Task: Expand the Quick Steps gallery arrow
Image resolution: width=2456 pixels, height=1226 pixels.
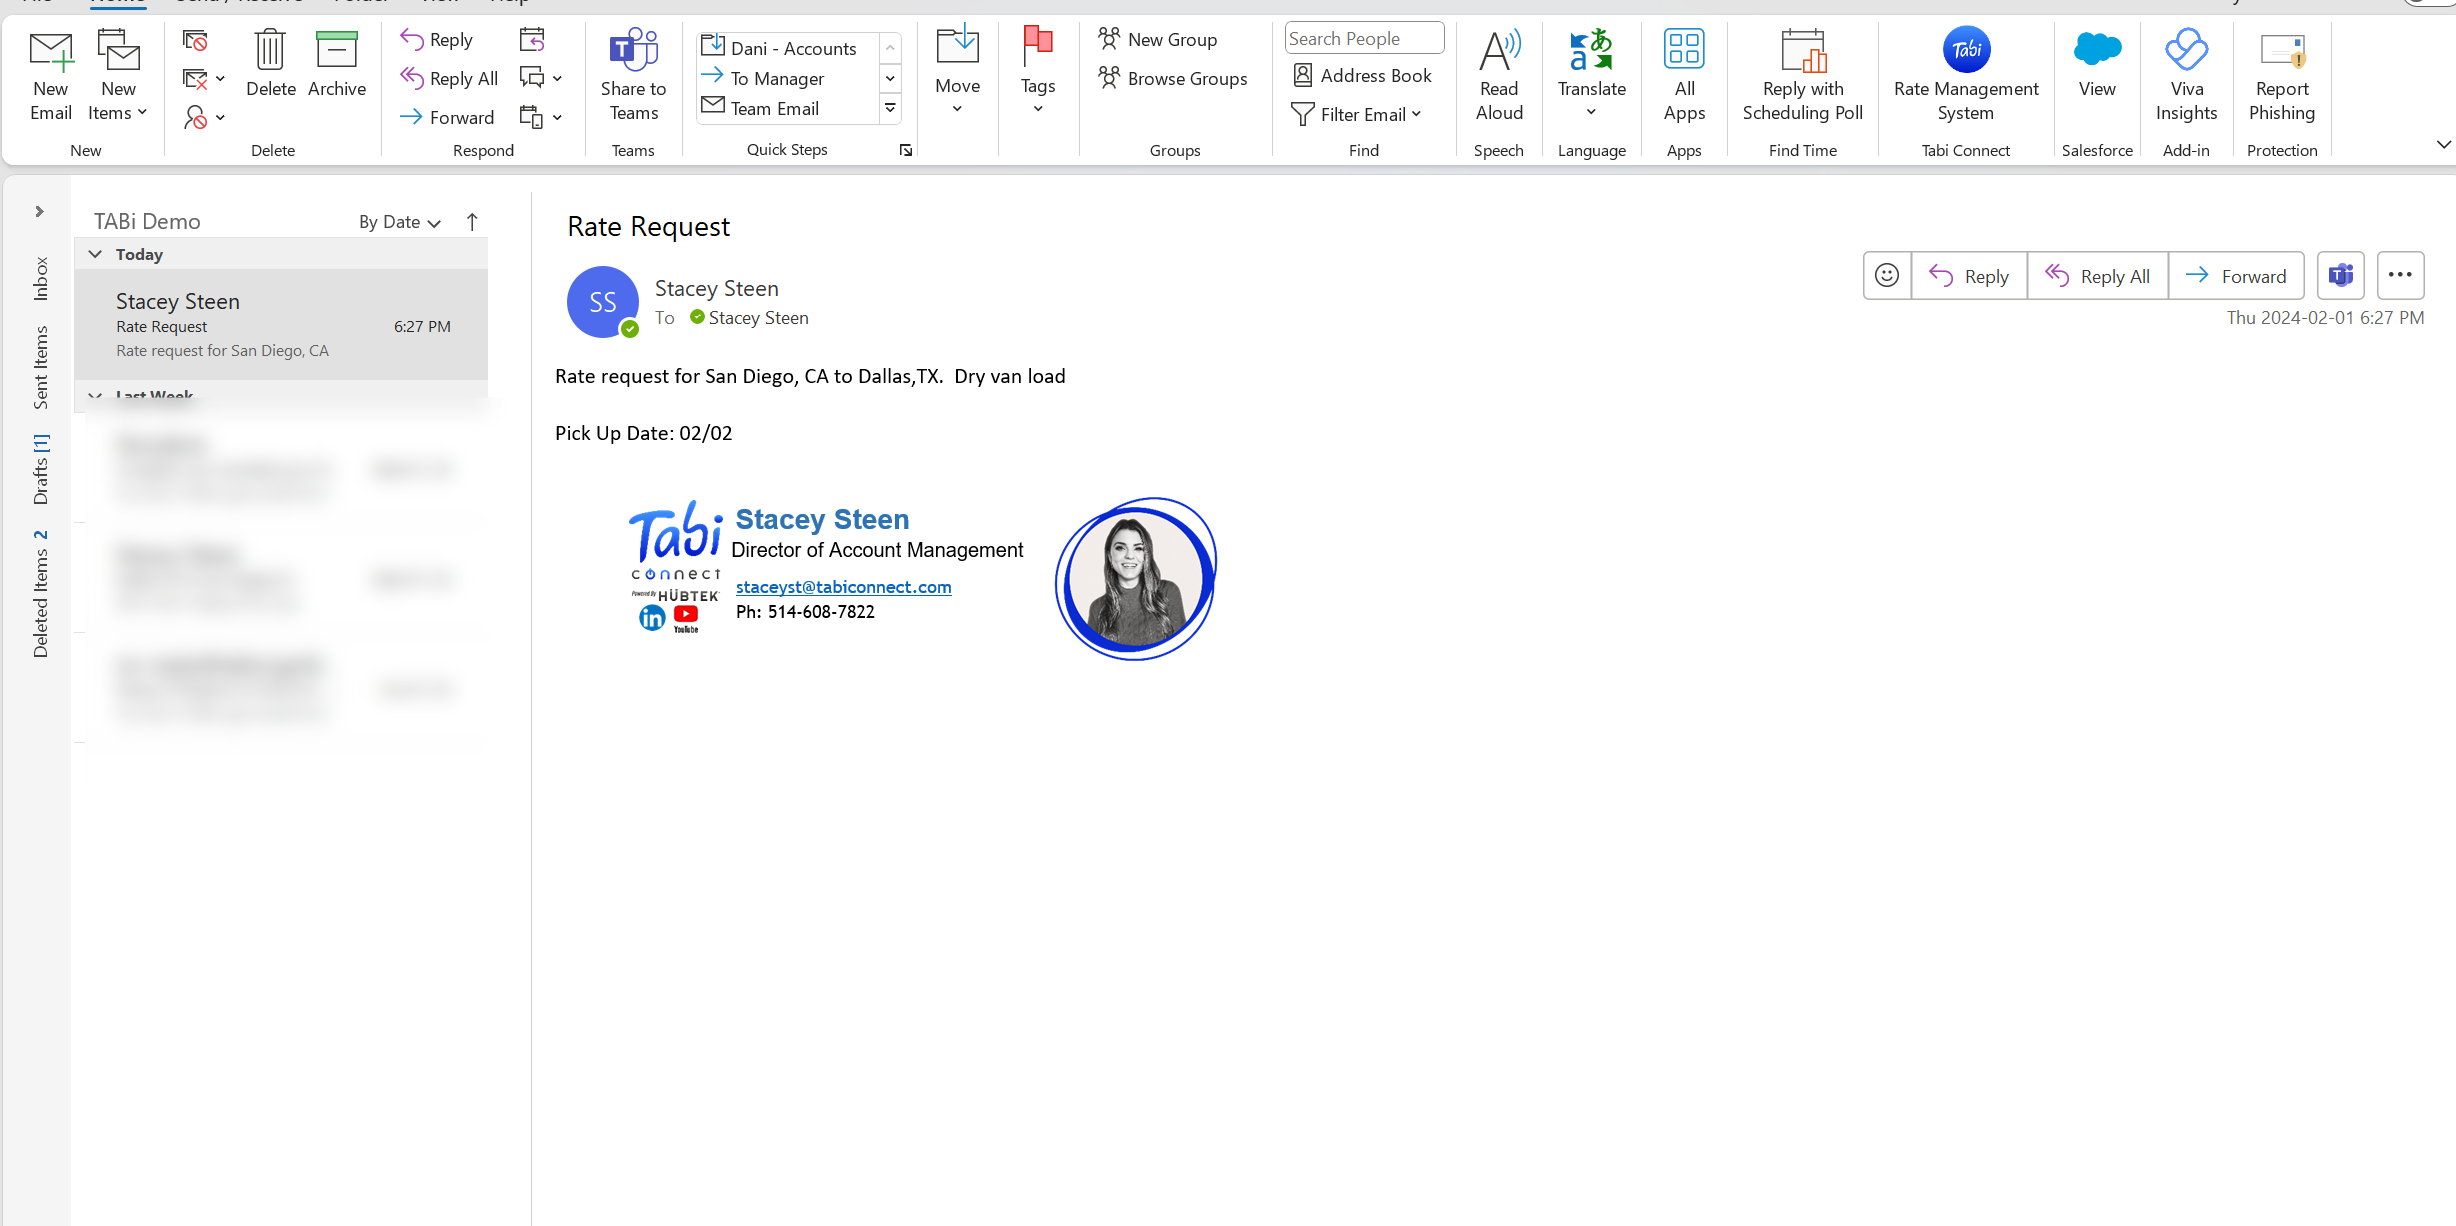Action: (890, 108)
